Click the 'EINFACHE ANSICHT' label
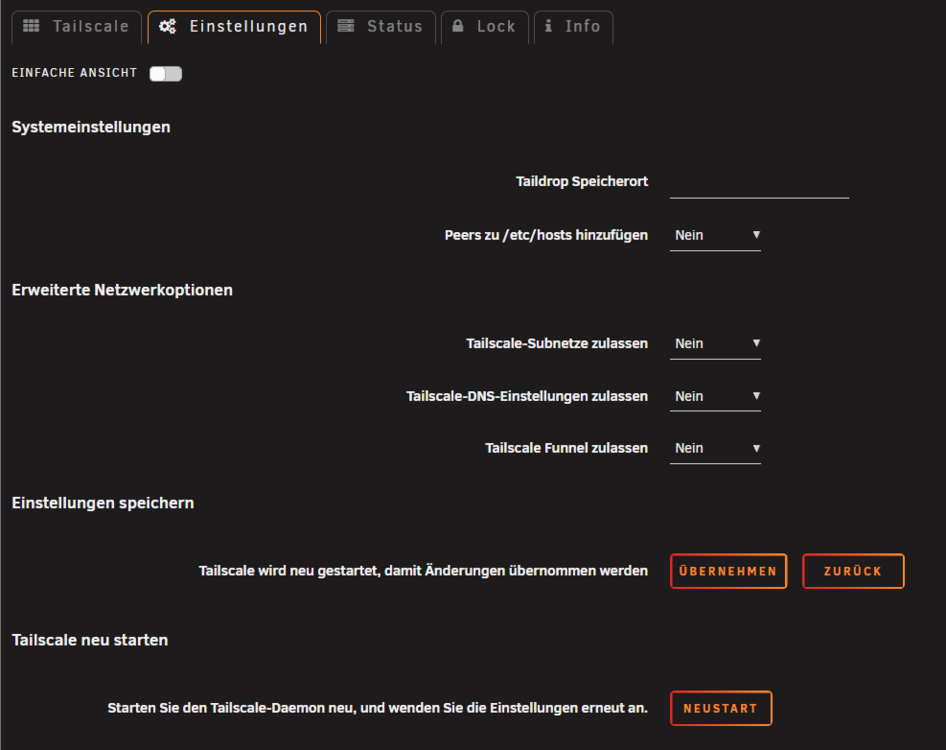 (x=74, y=73)
